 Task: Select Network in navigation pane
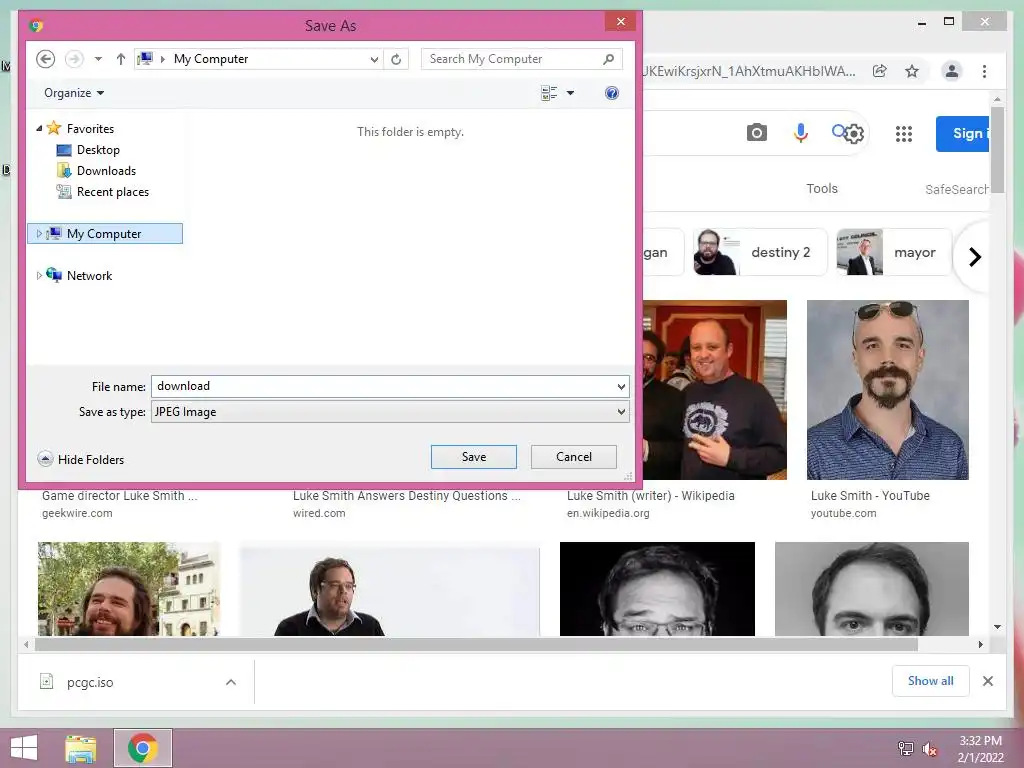coord(89,276)
